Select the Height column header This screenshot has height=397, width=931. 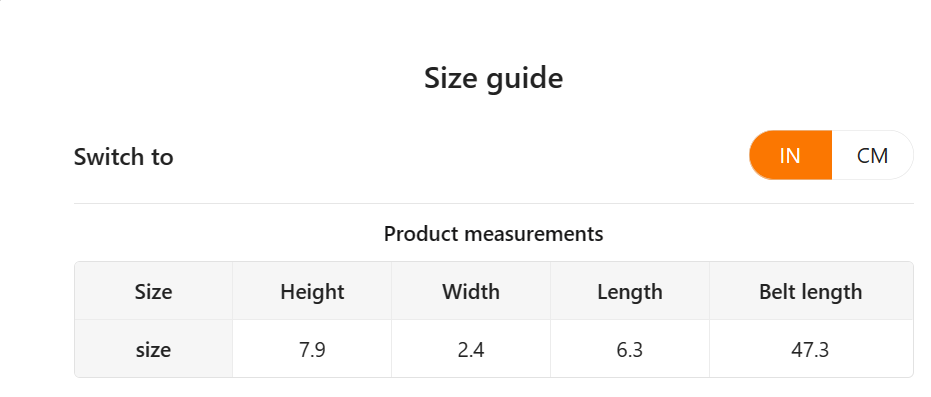click(312, 291)
